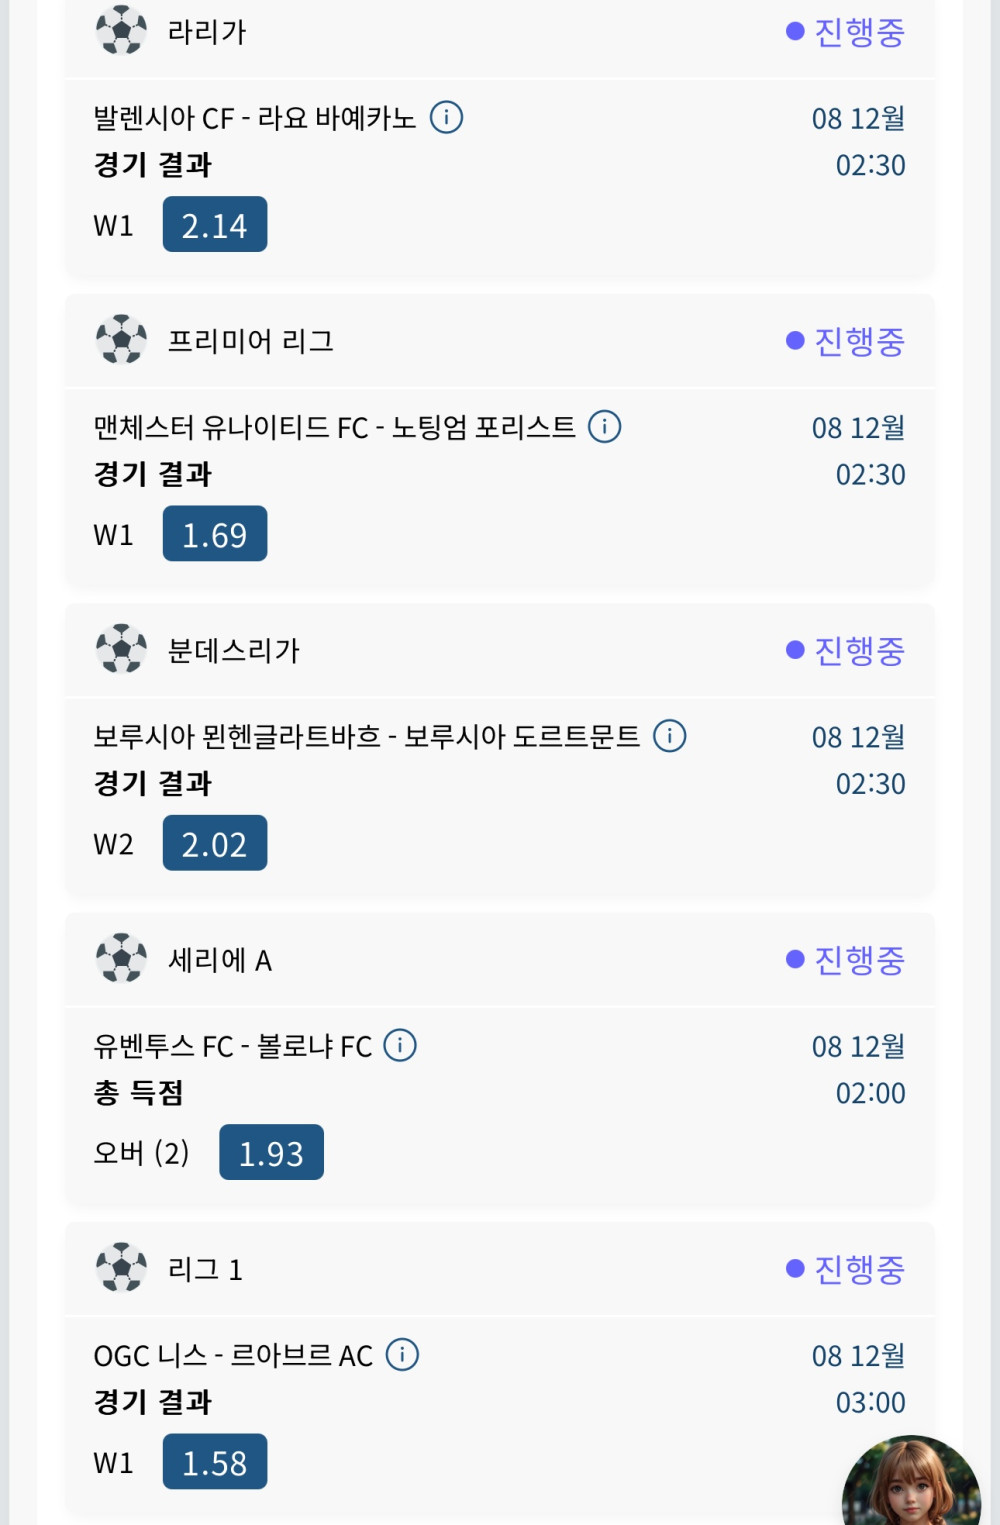This screenshot has height=1525, width=1000.
Task: Click 진행중 status on the 라리가 card
Action: [846, 32]
